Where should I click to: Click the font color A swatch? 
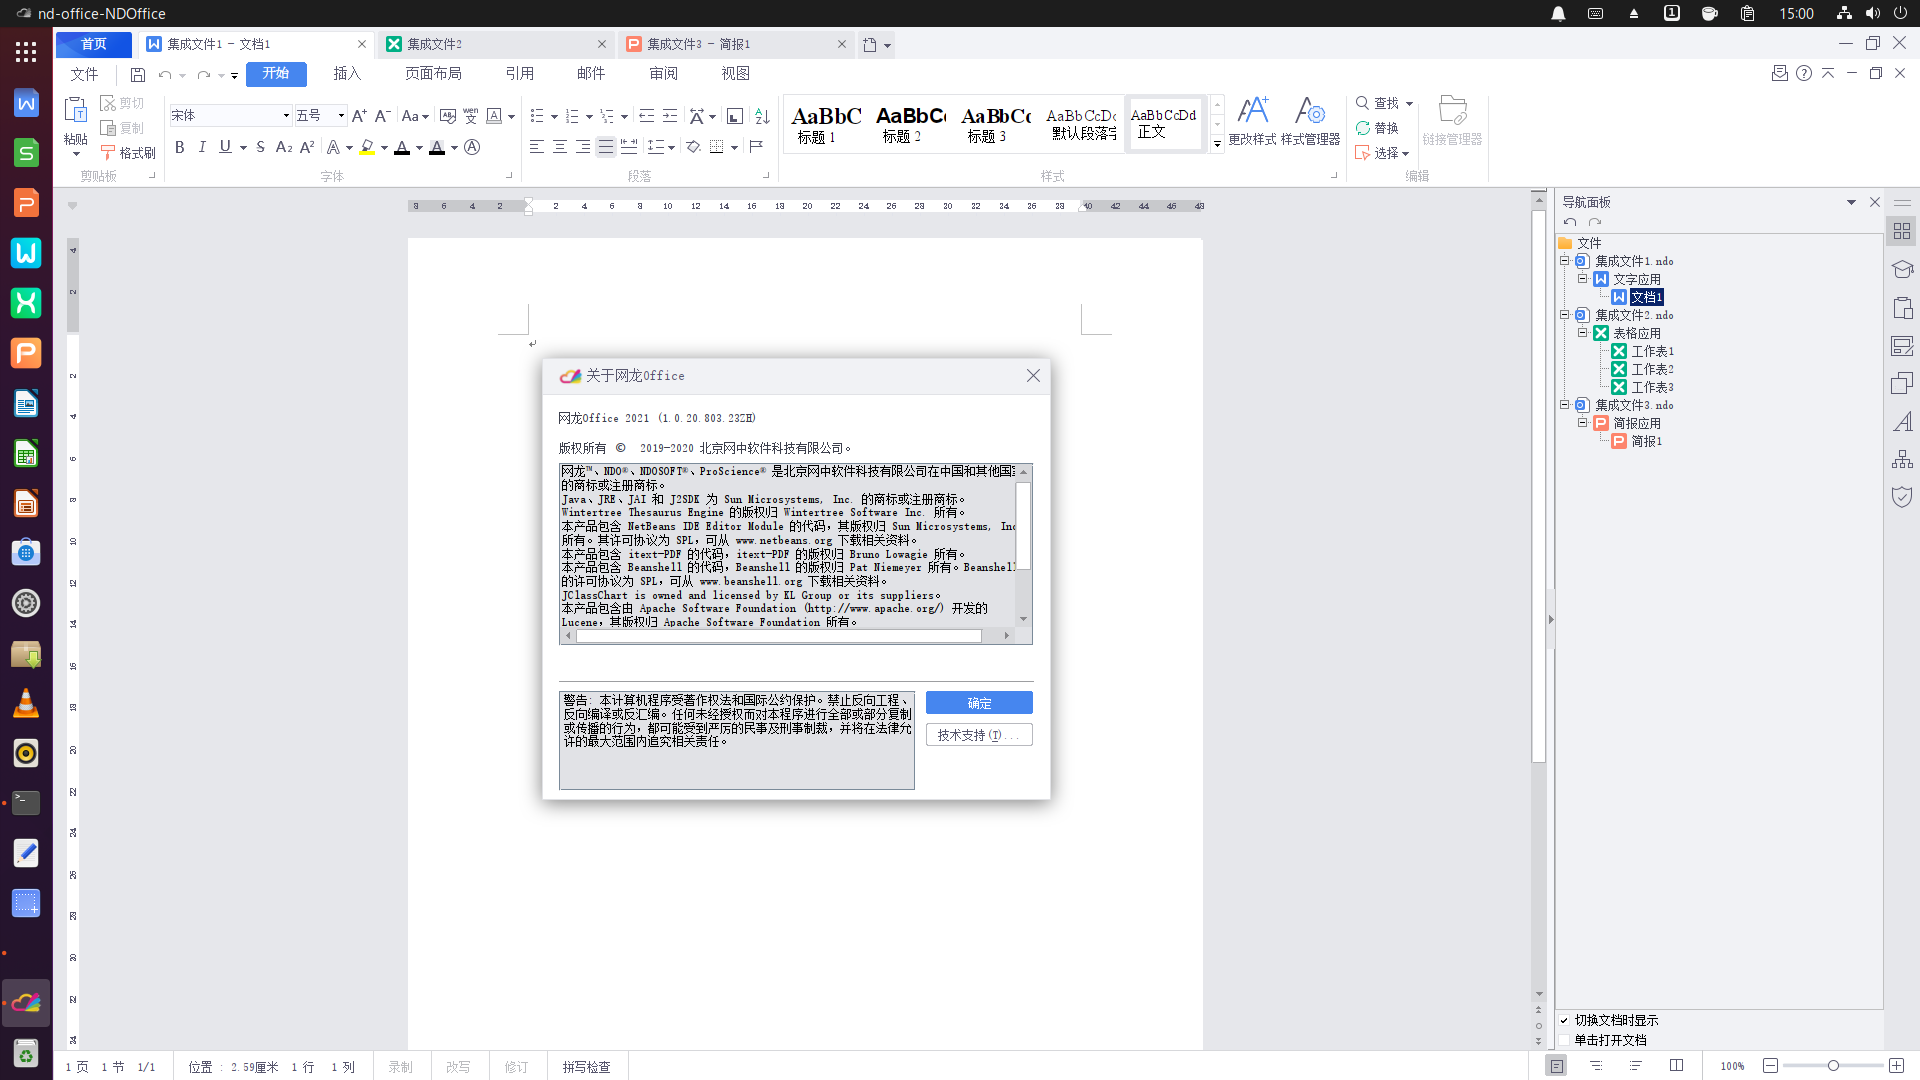point(402,147)
